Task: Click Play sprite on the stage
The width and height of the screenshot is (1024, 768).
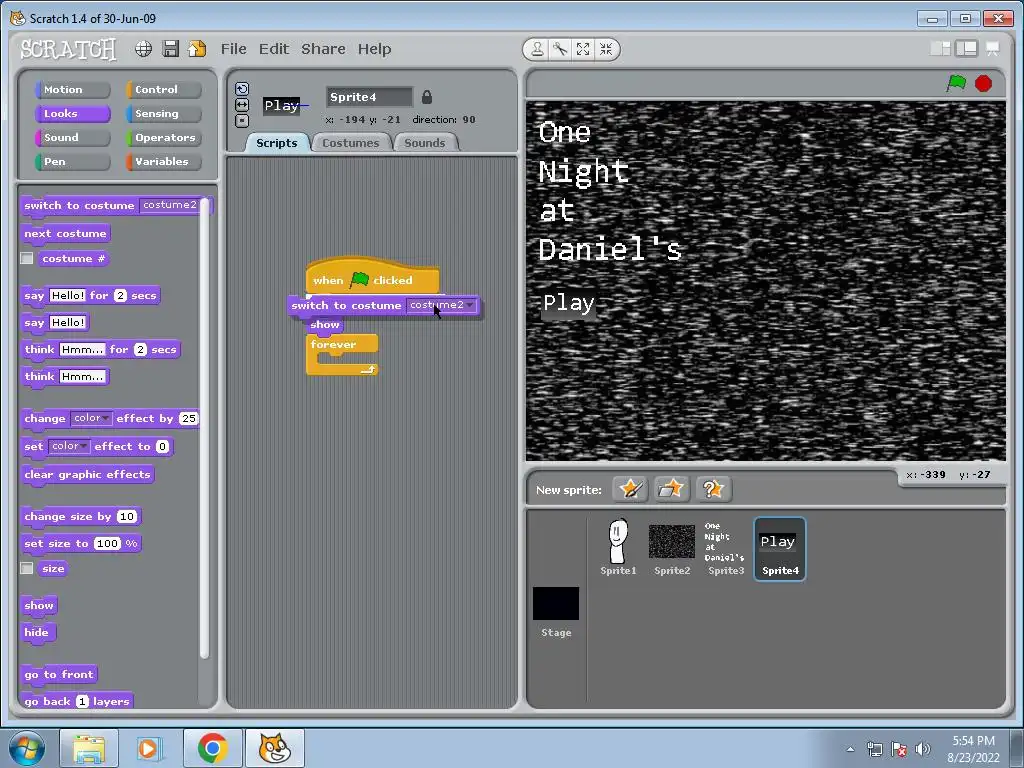Action: click(x=568, y=304)
